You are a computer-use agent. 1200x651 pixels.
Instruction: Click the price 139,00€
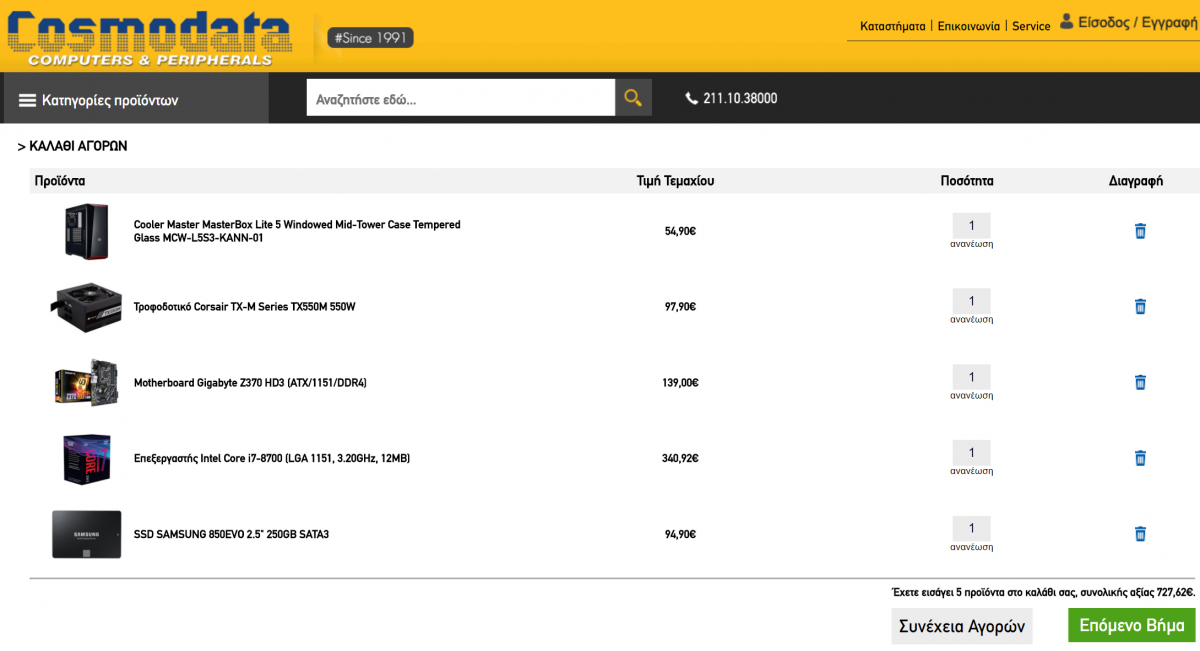tap(680, 383)
